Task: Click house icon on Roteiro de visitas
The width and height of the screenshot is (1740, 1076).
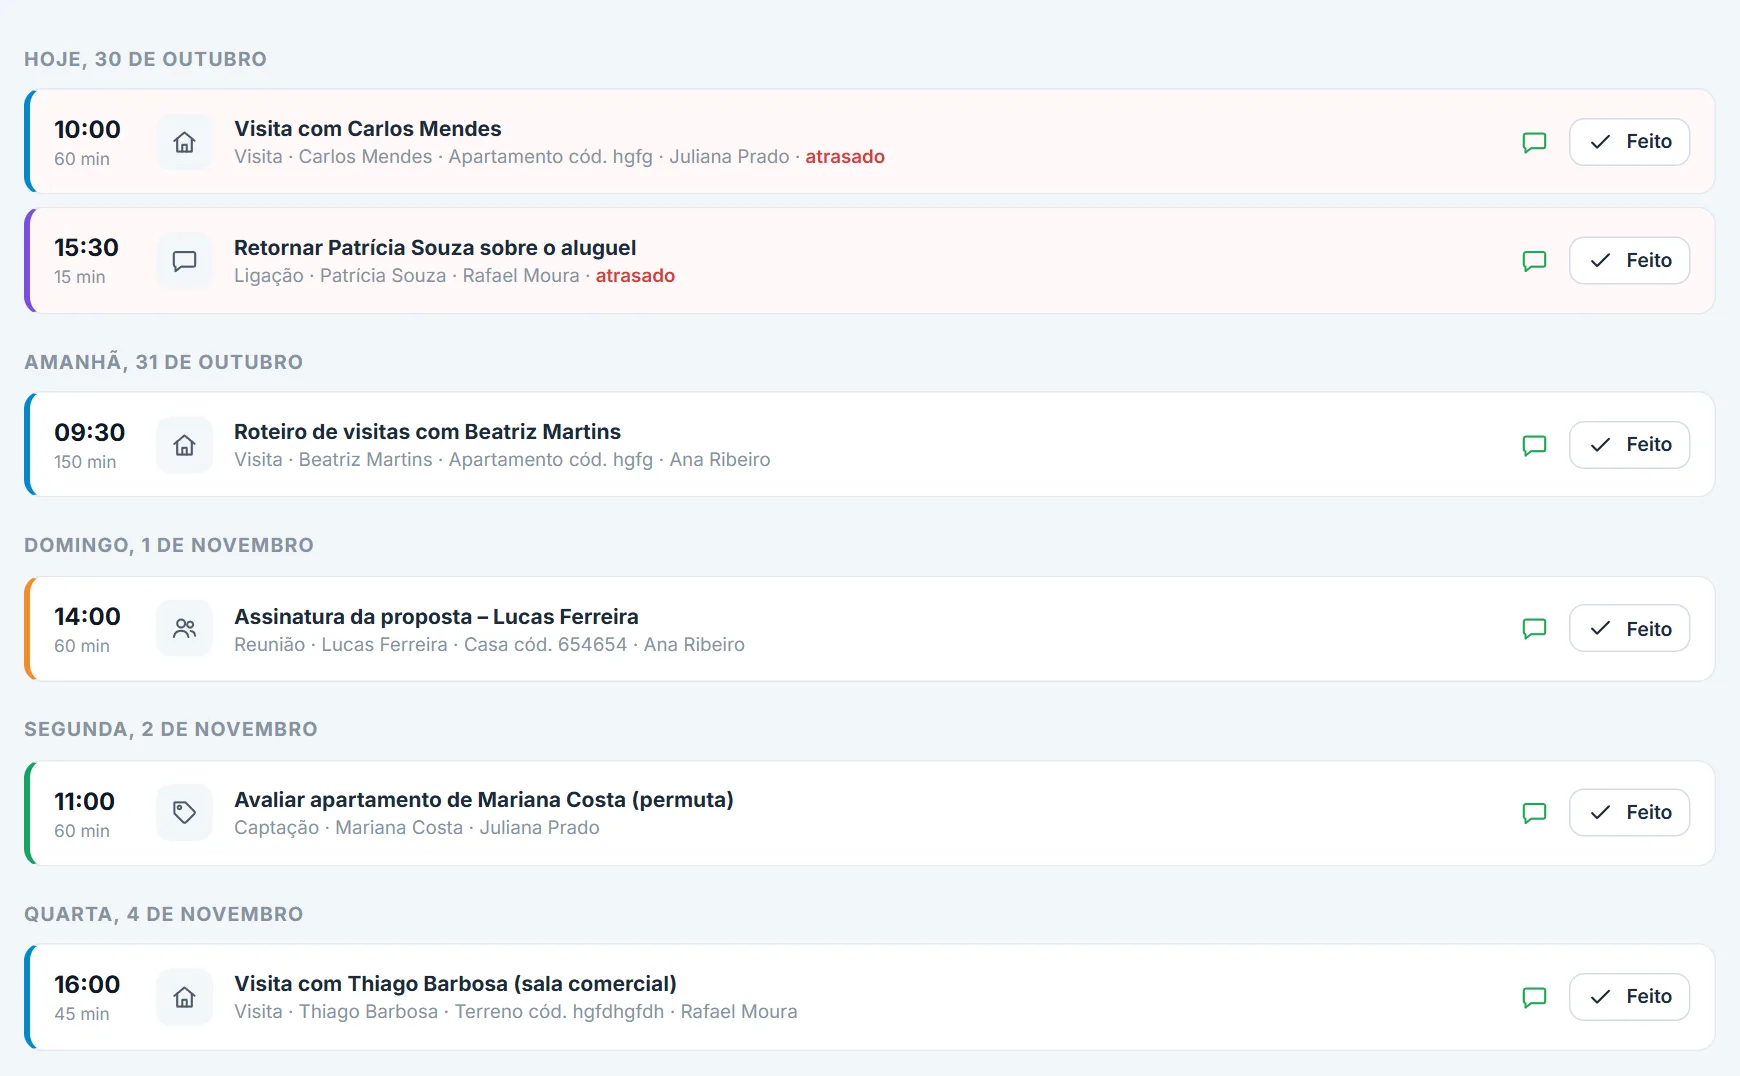Action: (184, 445)
